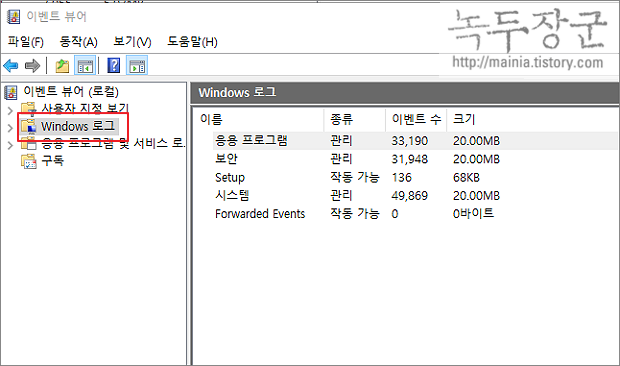620x366 pixels.
Task: Click the Back arrow toolbar icon
Action: pyautogui.click(x=11, y=66)
